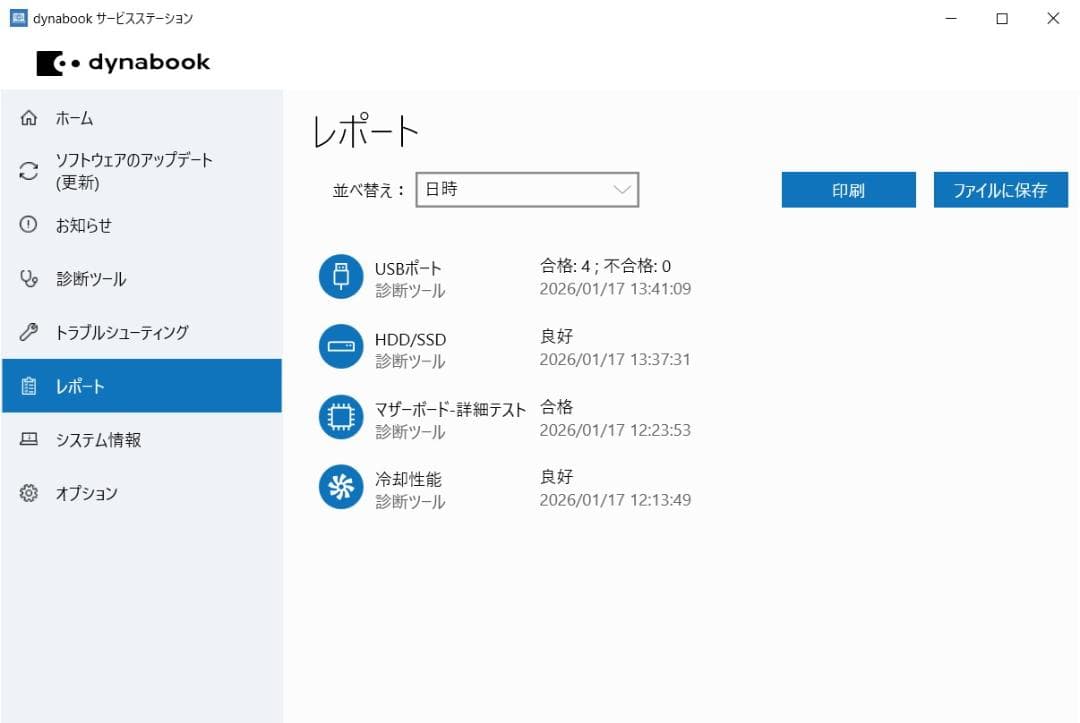
Task: Open the 冷却性能 fan icon
Action: click(340, 487)
